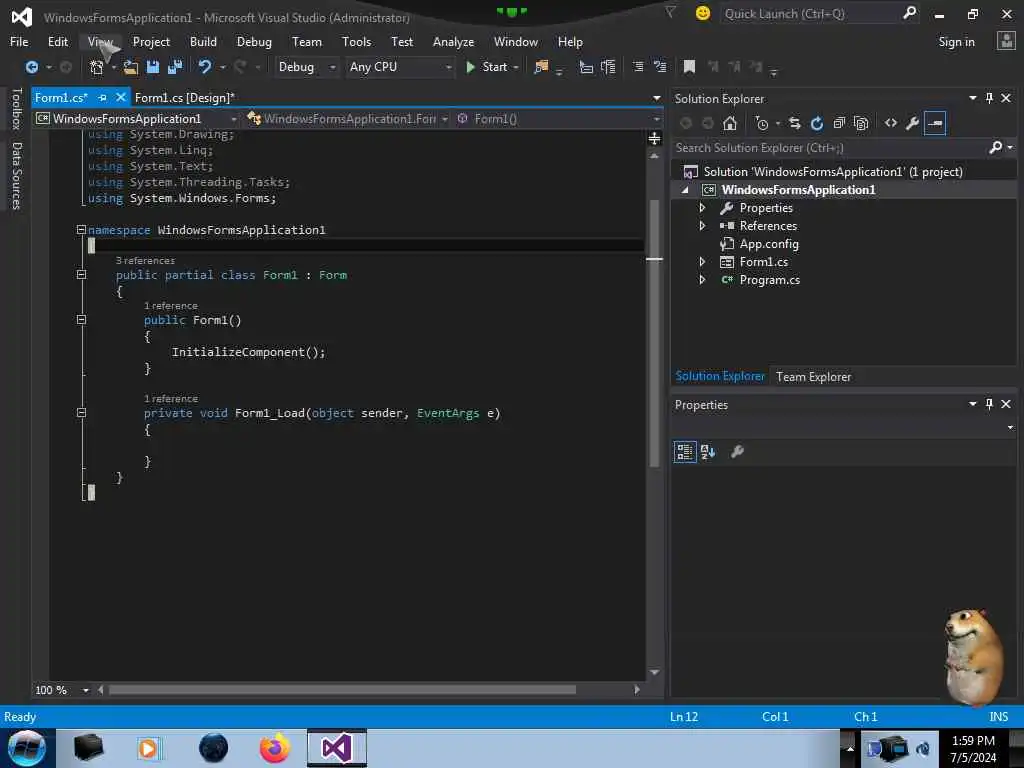This screenshot has height=768, width=1024.
Task: Open the Start button dropdown arrow
Action: click(x=516, y=67)
